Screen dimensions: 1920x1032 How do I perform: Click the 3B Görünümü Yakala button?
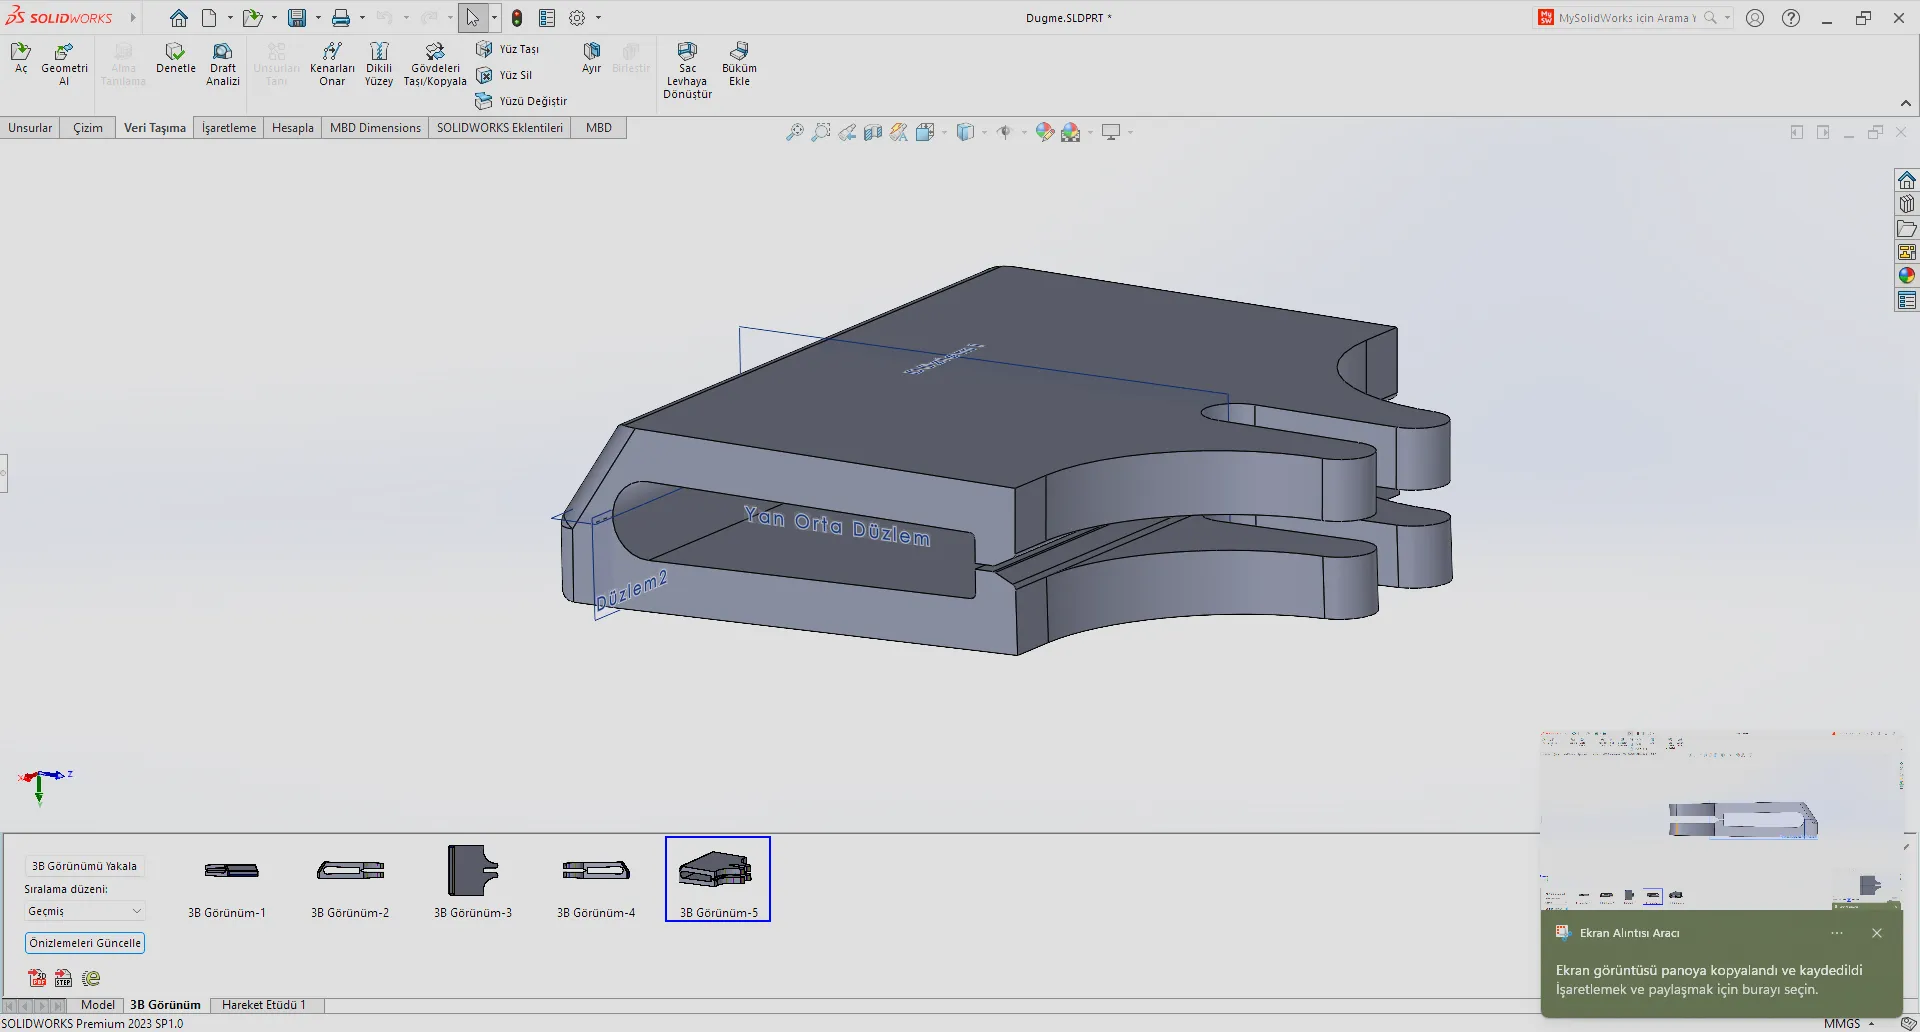tap(84, 866)
